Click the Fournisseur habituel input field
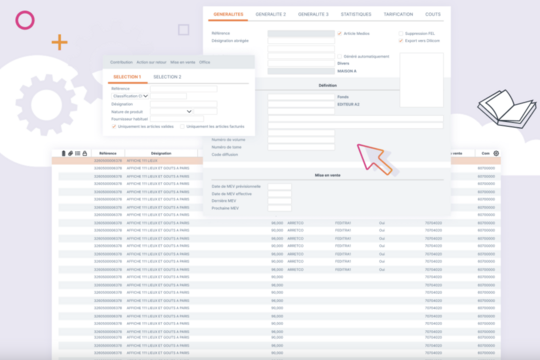540x360 pixels. click(x=177, y=119)
